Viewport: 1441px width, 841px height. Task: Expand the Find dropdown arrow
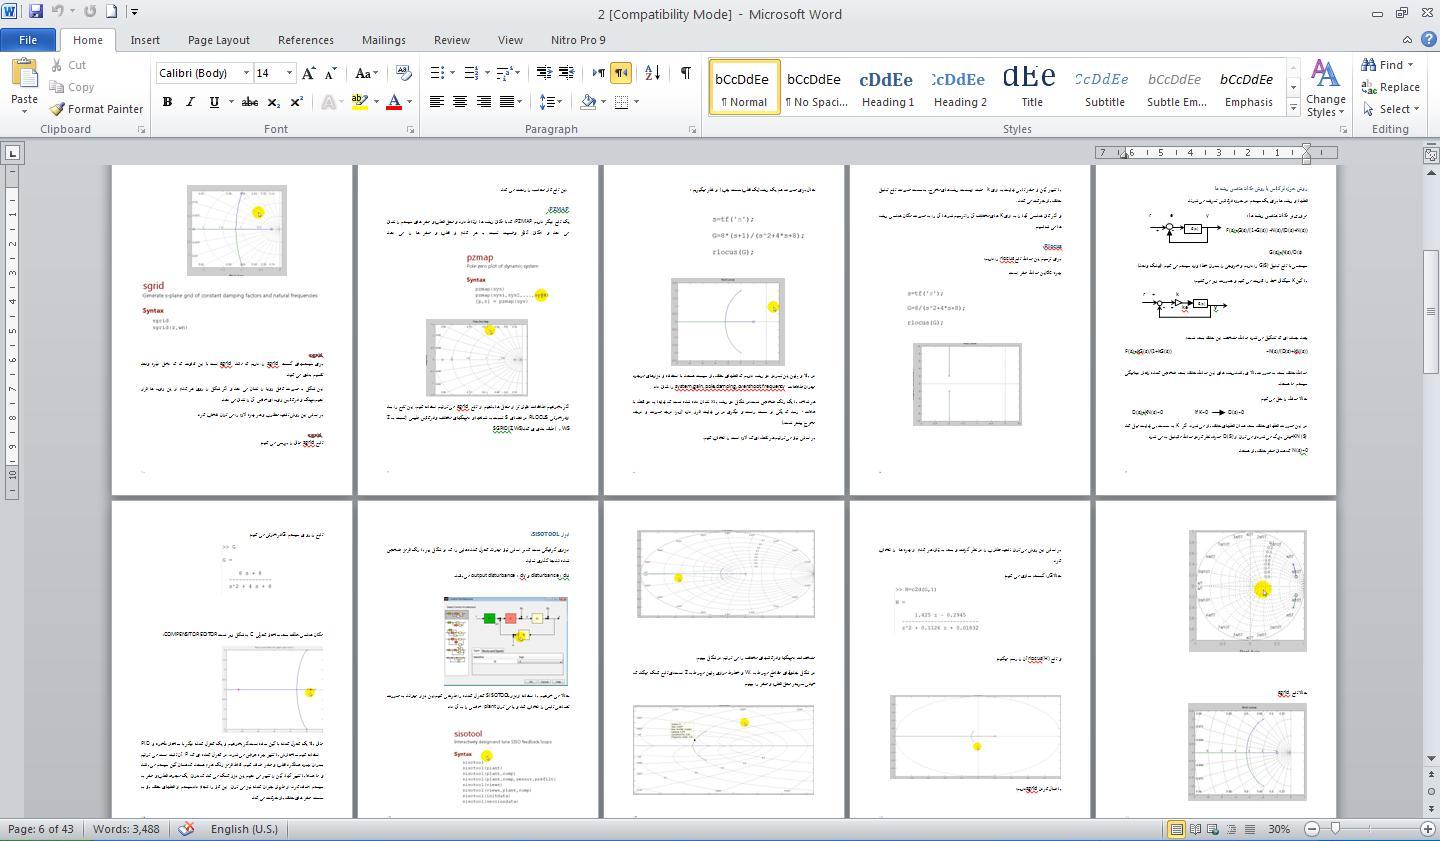point(1410,65)
